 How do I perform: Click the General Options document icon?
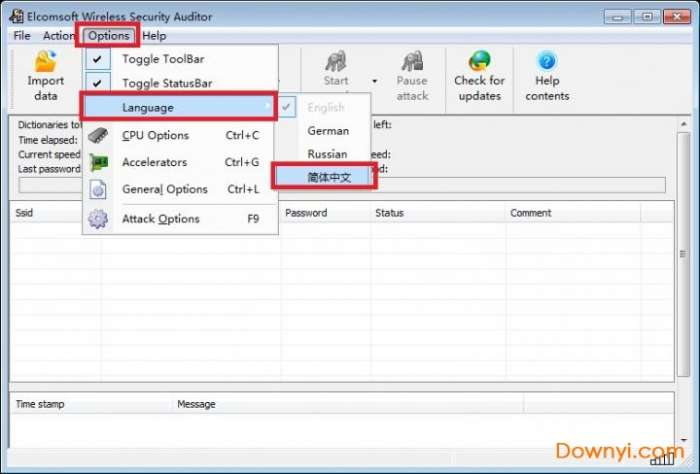point(98,189)
